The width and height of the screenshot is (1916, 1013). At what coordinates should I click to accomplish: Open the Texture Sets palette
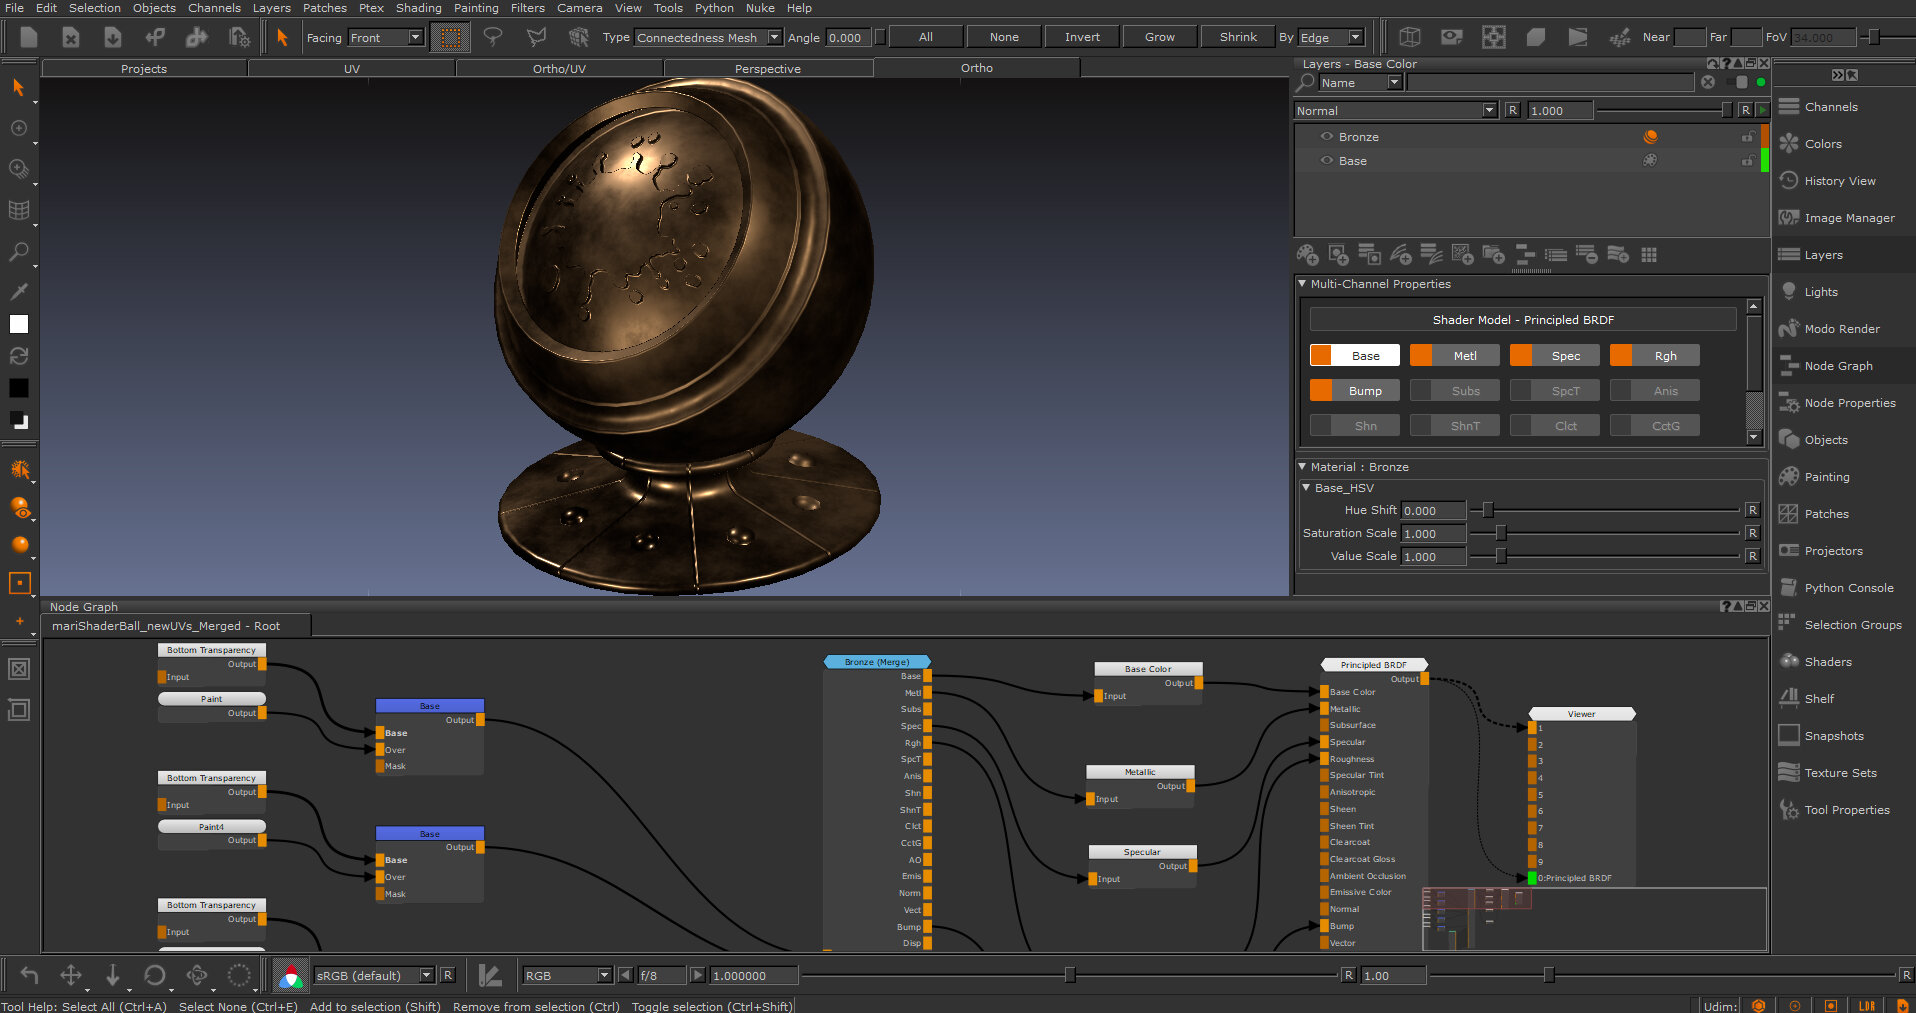1840,773
